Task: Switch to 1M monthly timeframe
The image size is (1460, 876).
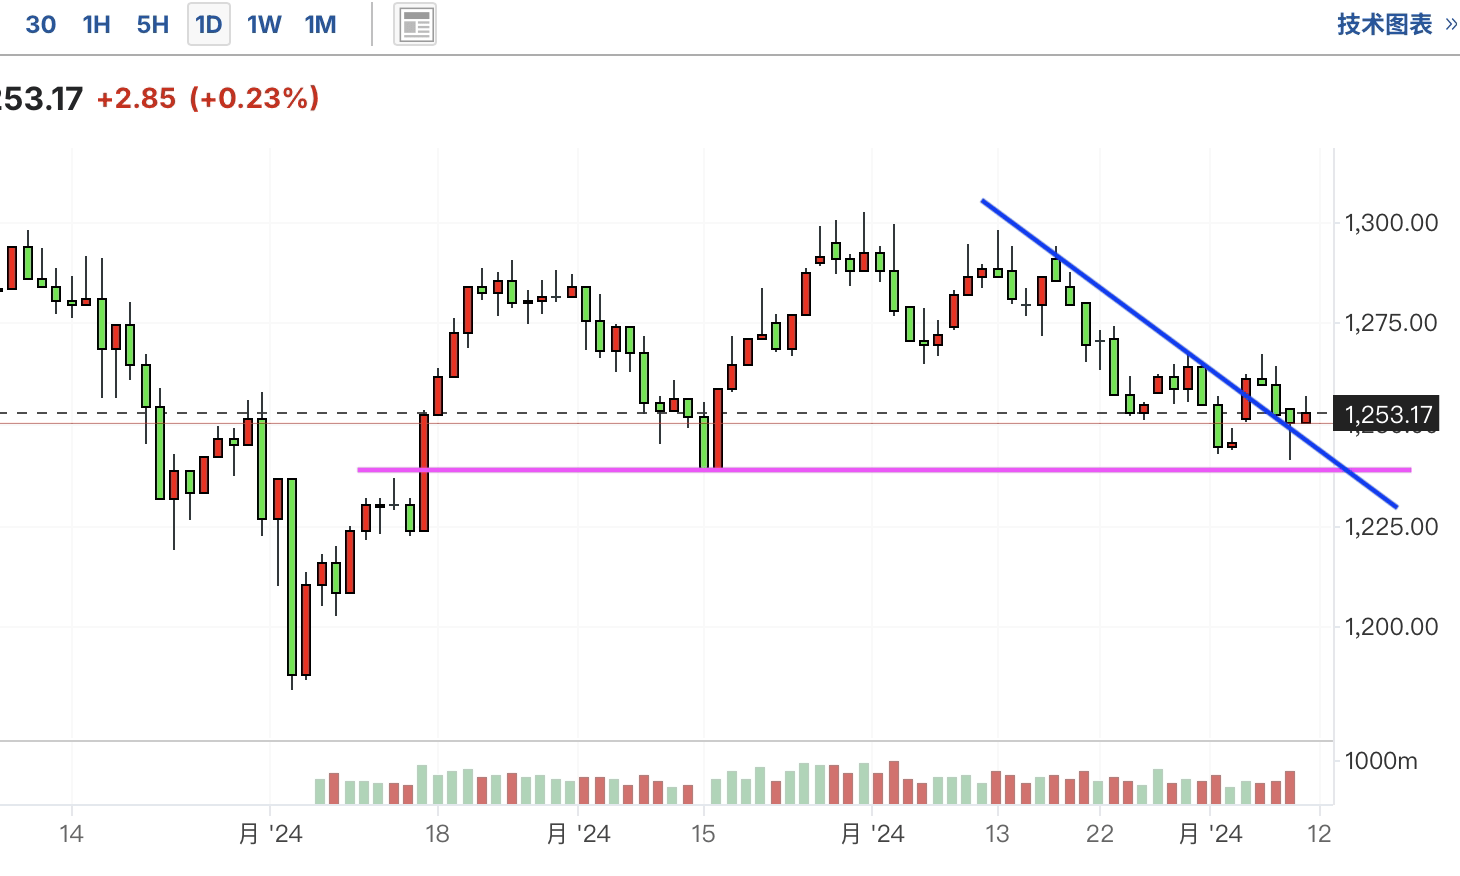Action: 320,24
